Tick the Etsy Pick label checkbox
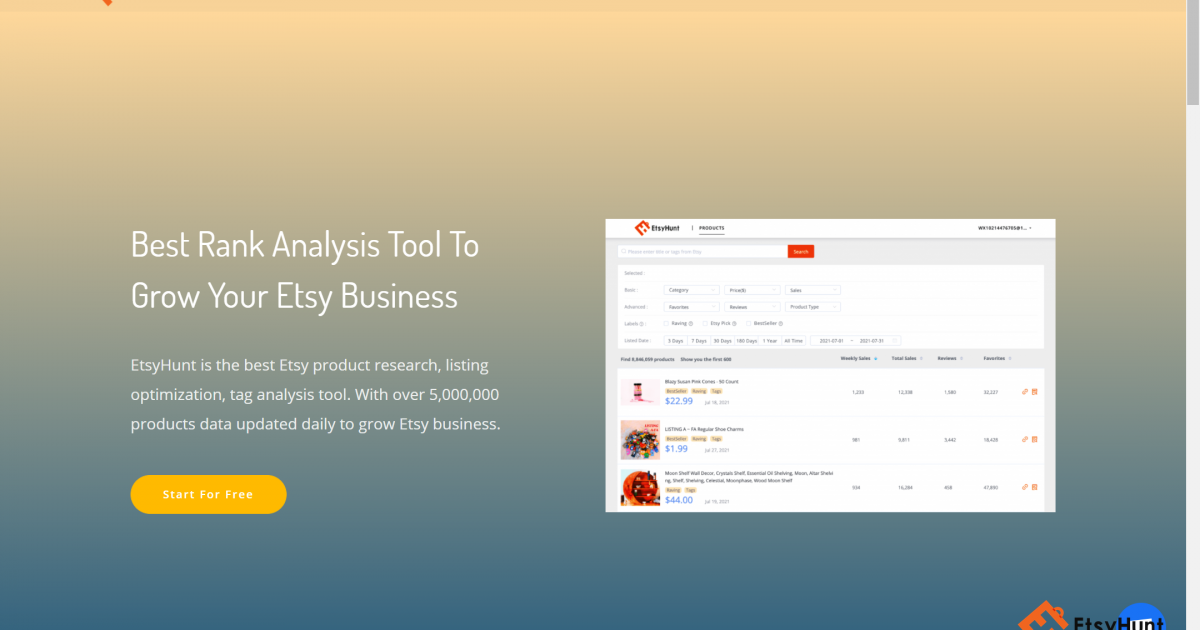This screenshot has width=1200, height=630. click(706, 323)
